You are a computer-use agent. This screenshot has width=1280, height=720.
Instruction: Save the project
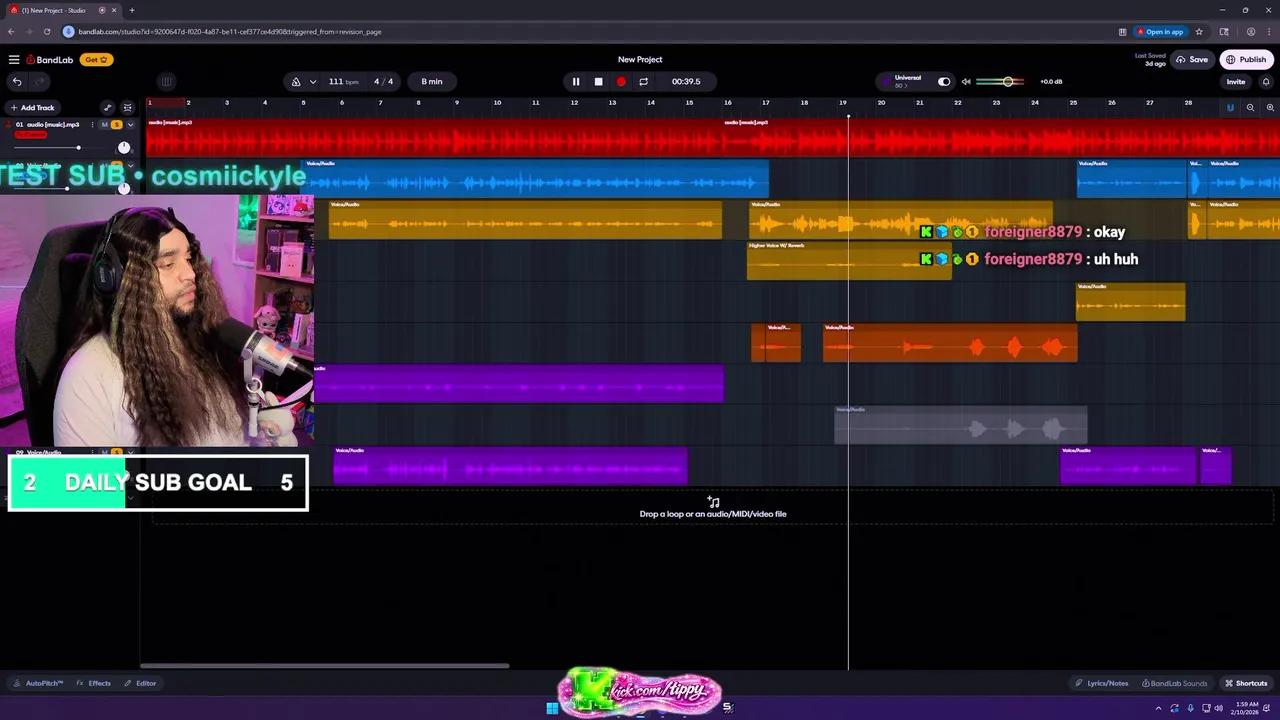click(1192, 60)
